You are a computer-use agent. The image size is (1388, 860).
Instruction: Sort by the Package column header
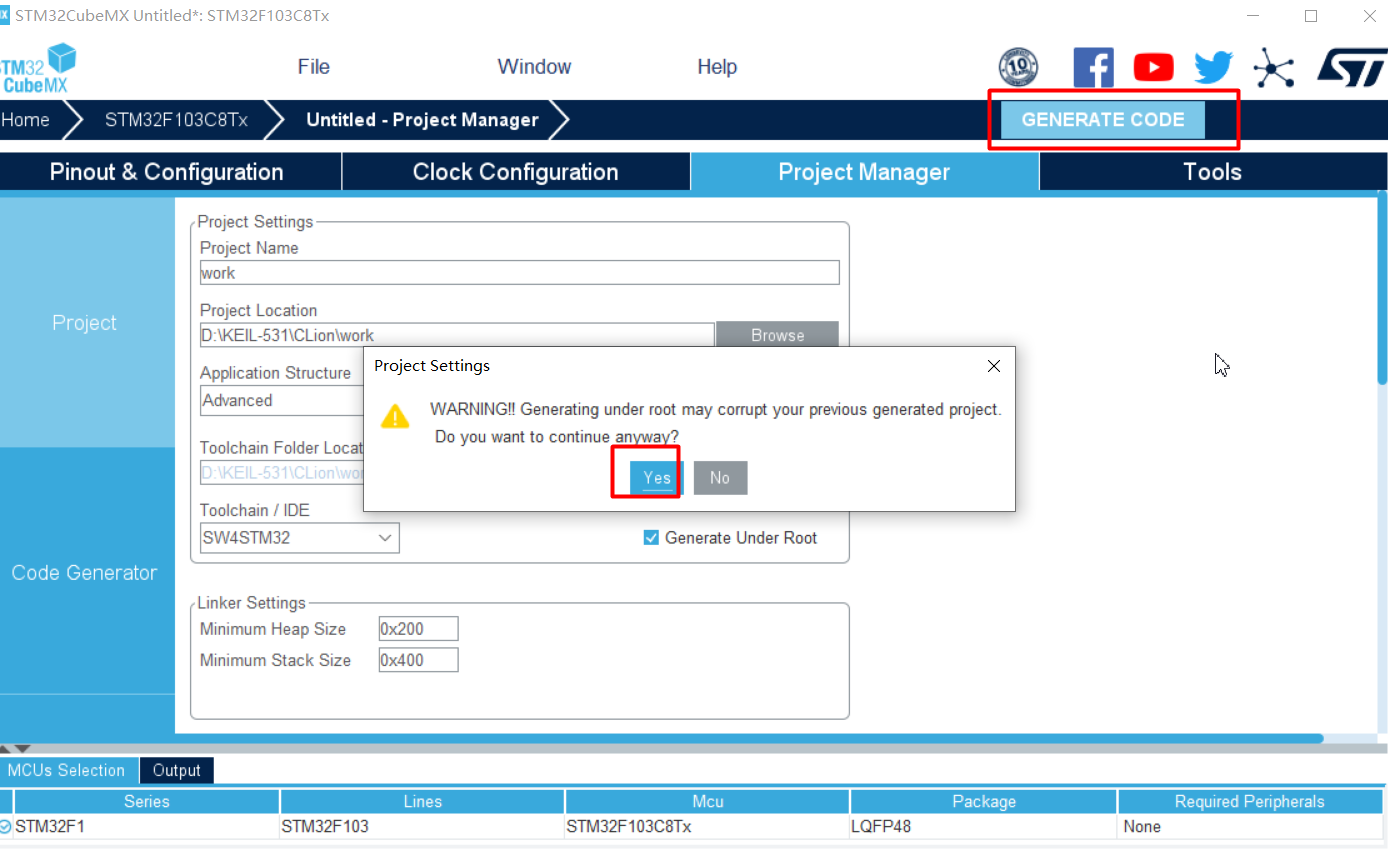(983, 801)
